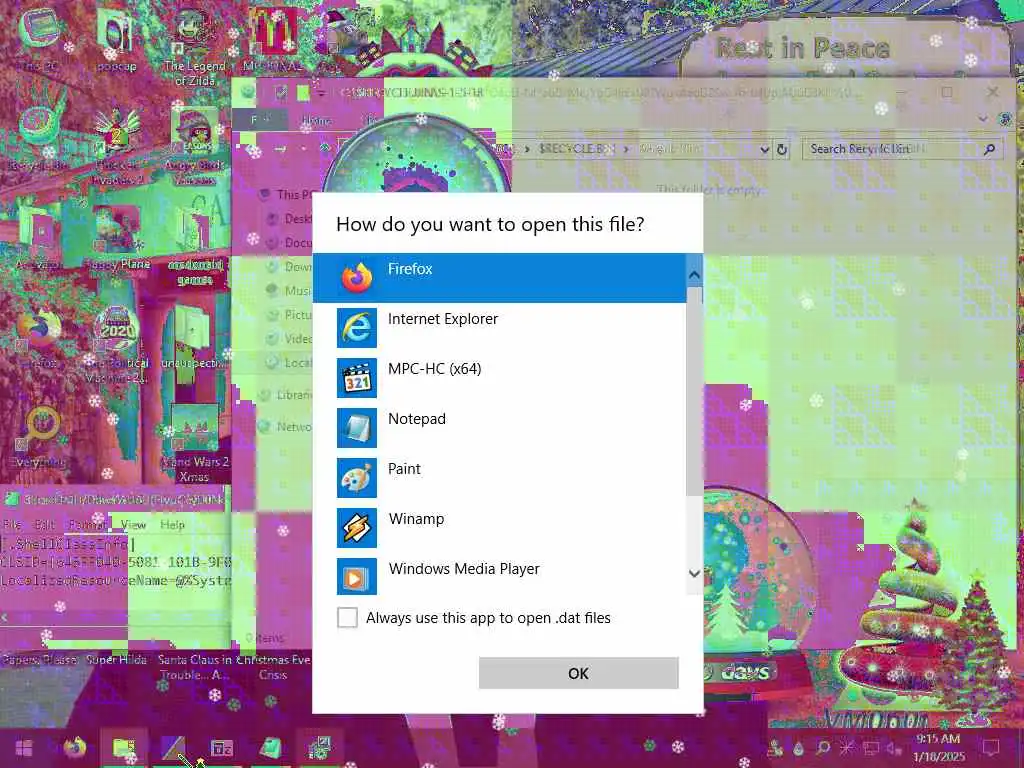The image size is (1024, 768).
Task: Confirm the dialog with the OK button
Action: 579,673
